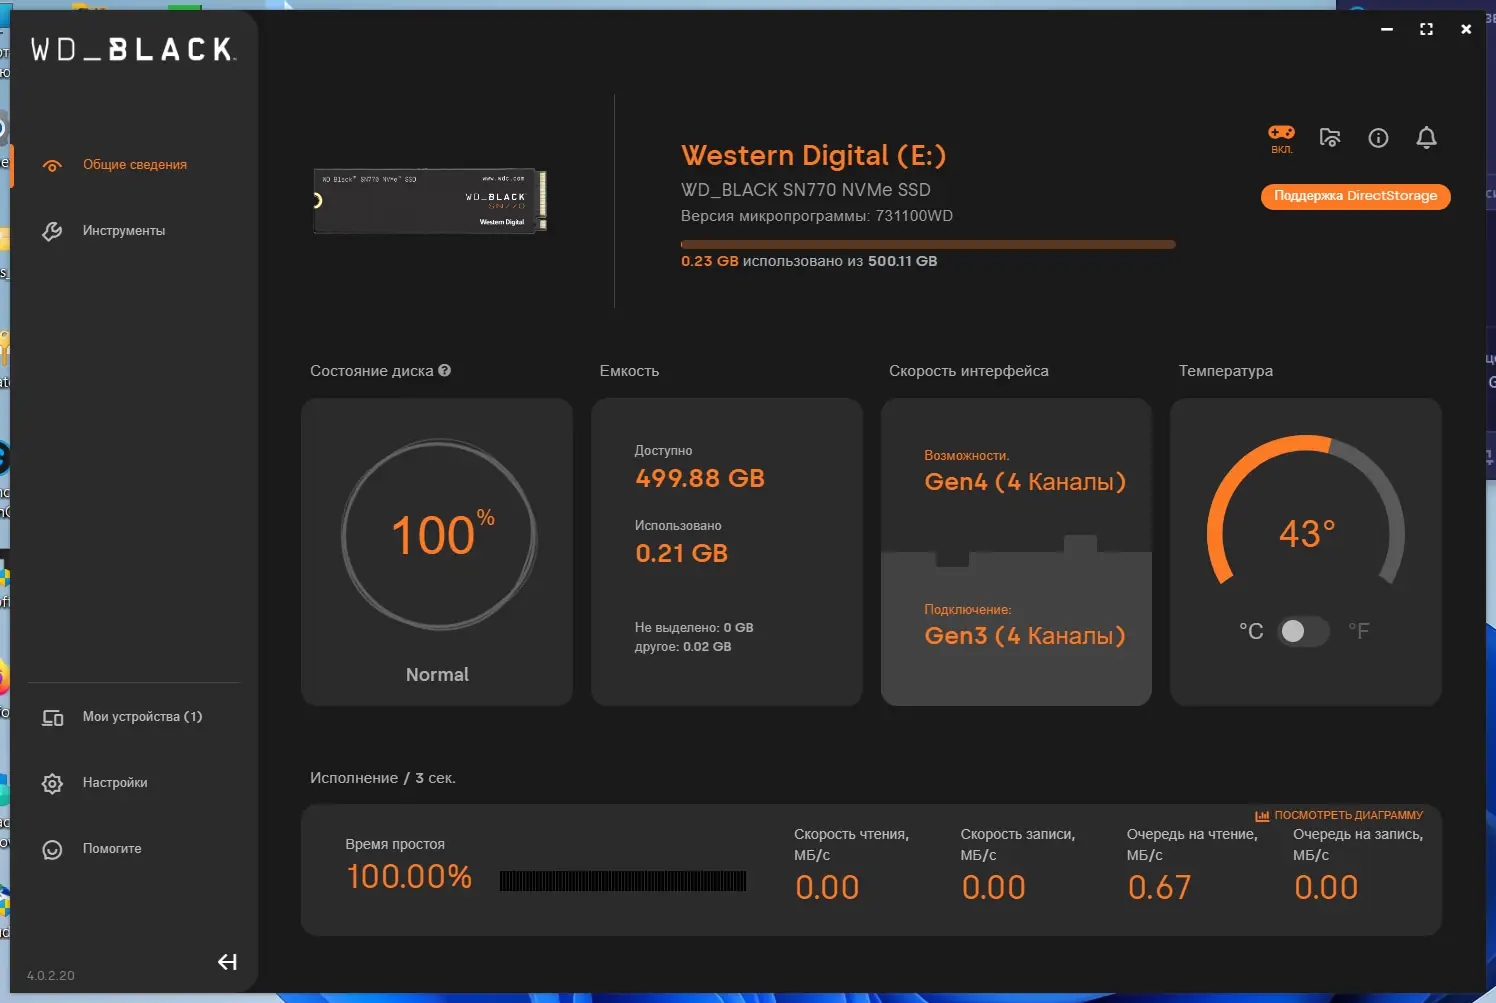
Task: Open the Общие сведения section
Action: pos(134,165)
